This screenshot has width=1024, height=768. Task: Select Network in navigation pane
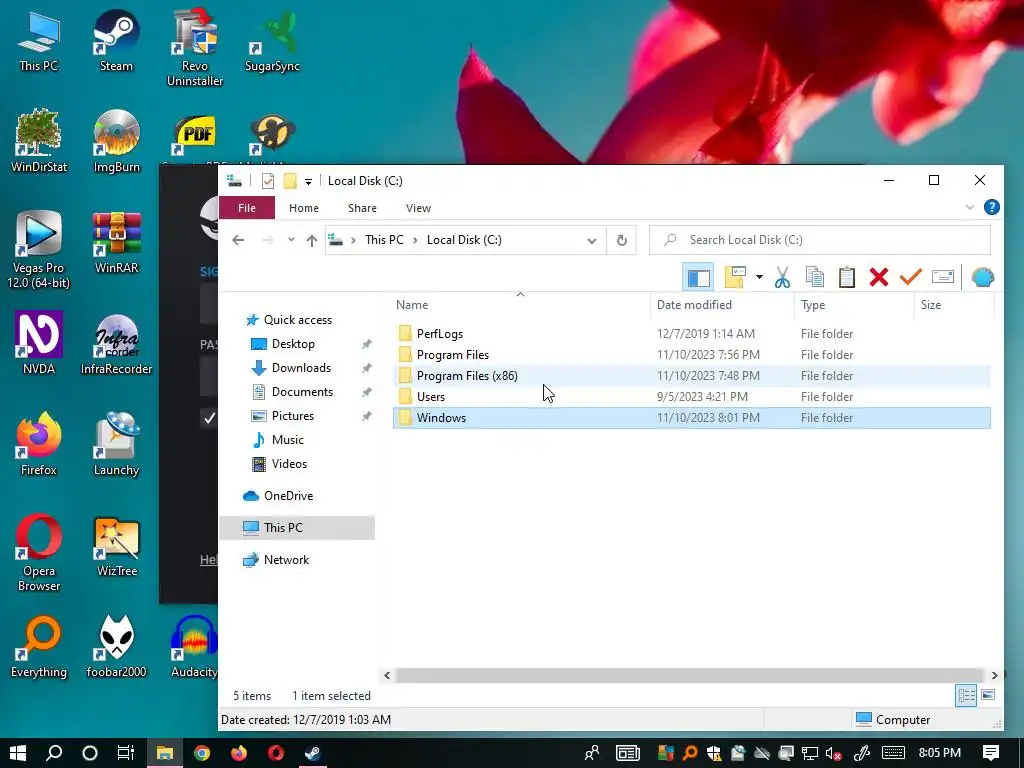point(286,560)
